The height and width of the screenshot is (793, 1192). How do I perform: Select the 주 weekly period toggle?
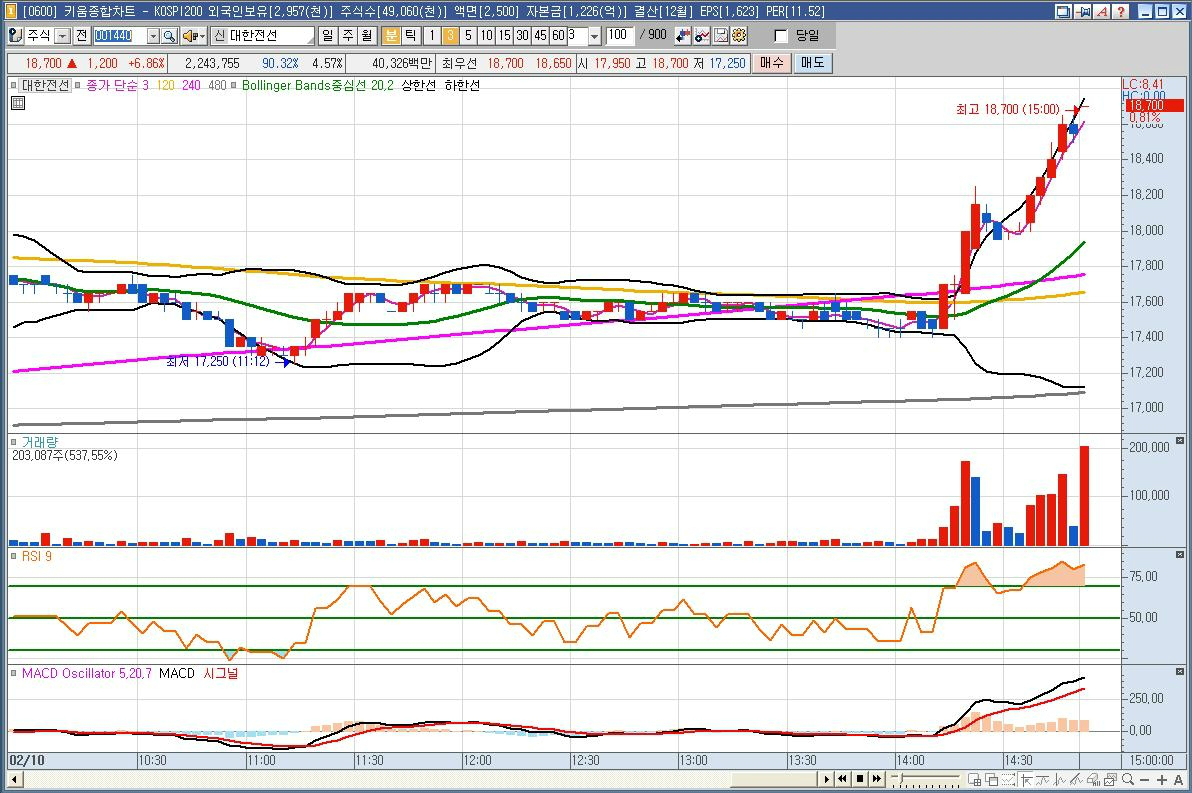347,36
